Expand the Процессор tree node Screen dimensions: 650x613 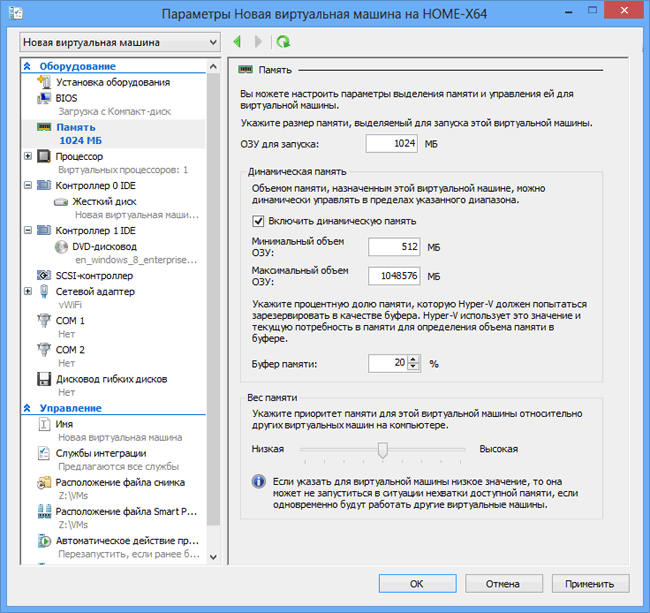tap(28, 156)
